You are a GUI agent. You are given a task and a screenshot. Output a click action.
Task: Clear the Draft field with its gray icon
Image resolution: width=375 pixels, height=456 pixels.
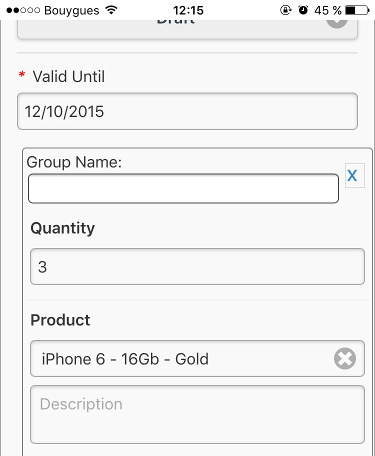click(x=337, y=23)
